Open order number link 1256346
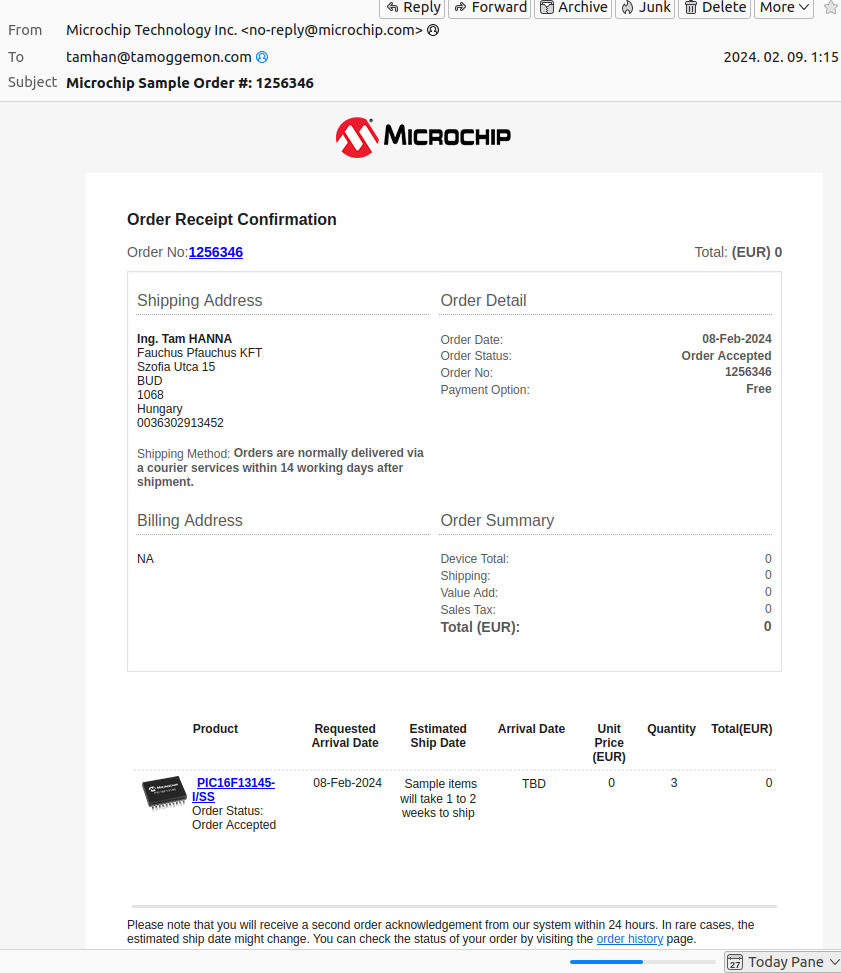The image size is (841, 973). (215, 252)
